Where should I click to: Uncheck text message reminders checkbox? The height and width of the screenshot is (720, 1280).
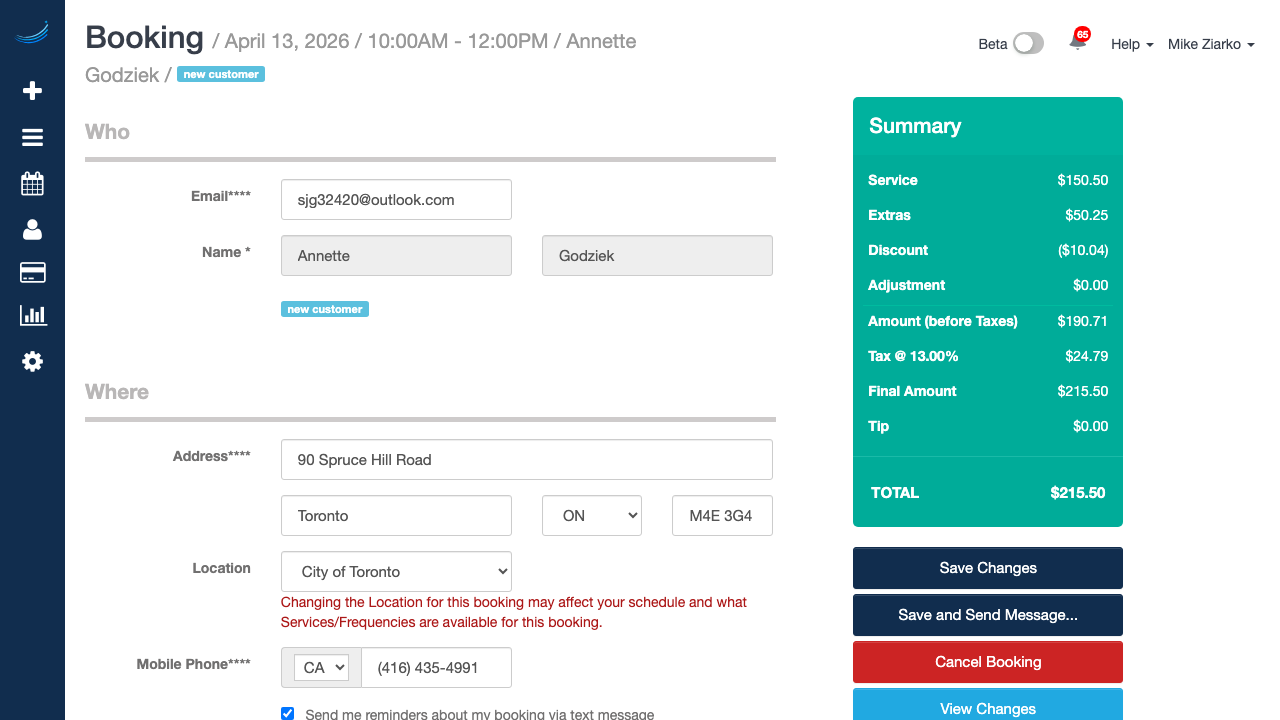coord(288,714)
